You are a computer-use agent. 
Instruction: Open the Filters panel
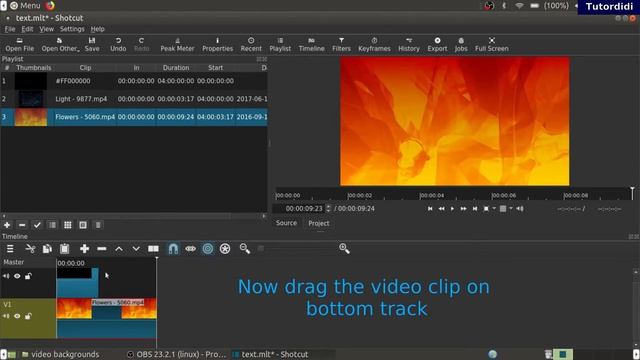pos(341,44)
